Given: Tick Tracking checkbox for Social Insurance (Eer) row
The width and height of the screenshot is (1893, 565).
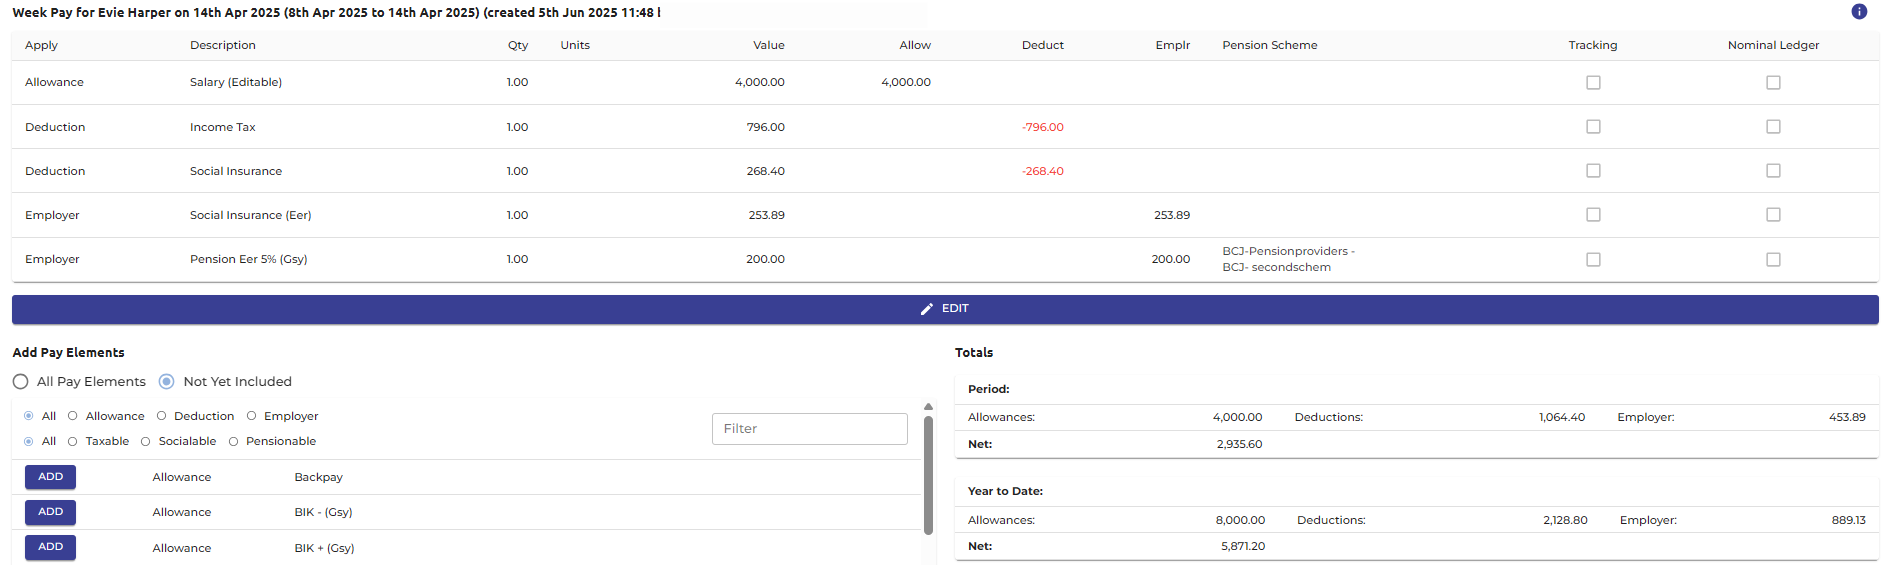Looking at the screenshot, I should [1593, 215].
